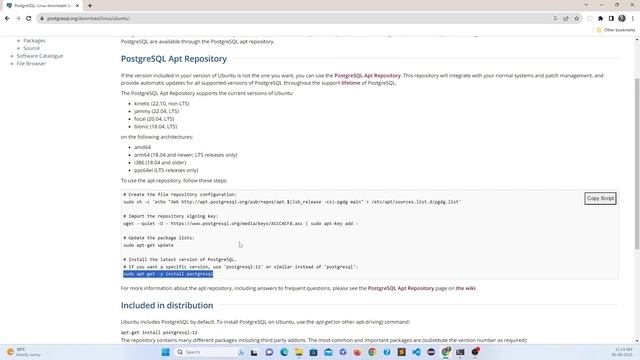Click the 'i386 (18.04 and older)' item
Screen dimensions: 640x360
point(160,162)
